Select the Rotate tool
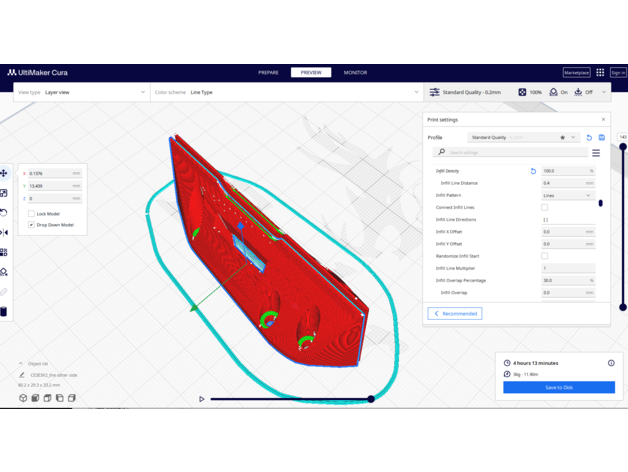This screenshot has height=472, width=628. [x=4, y=212]
